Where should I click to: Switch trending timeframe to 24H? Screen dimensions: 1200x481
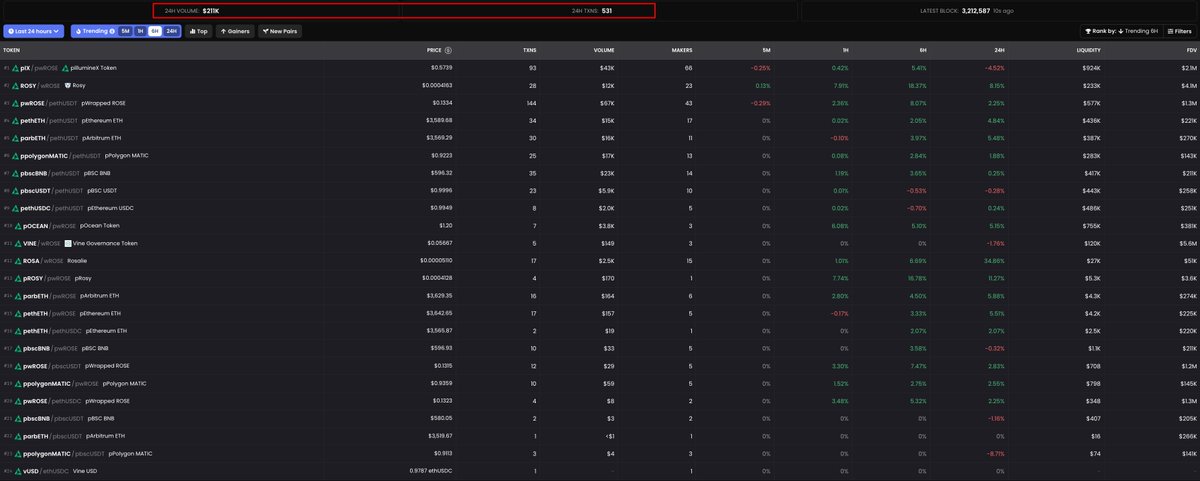pos(171,31)
